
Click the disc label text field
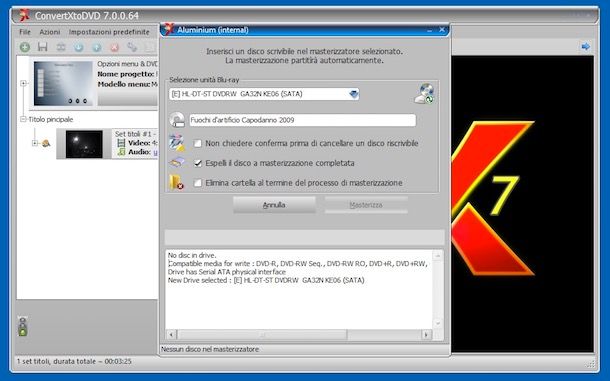point(303,120)
